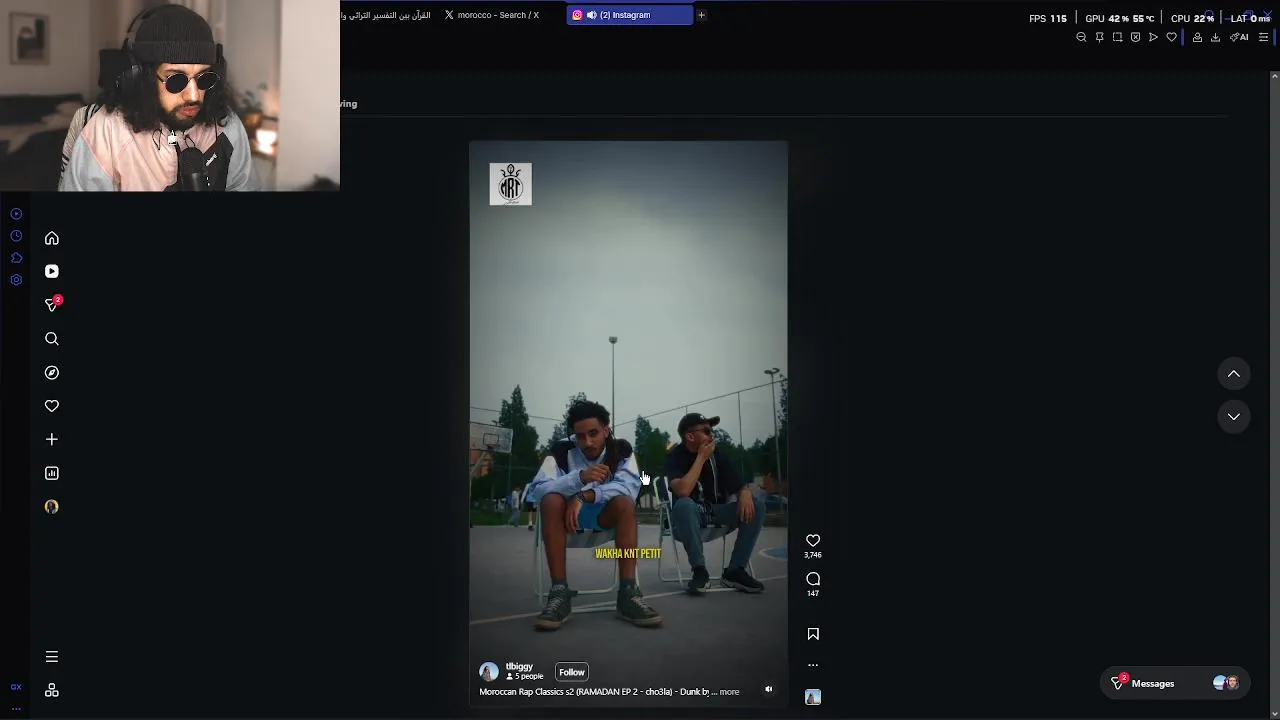Open the Dashboard chart icon
Viewport: 1280px width, 720px height.
(52, 473)
